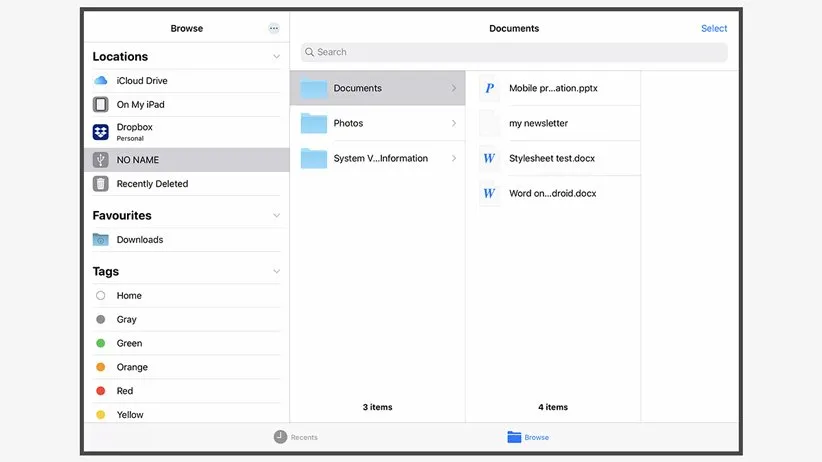
Task: Filter by the Red tag
Action: (x=124, y=391)
